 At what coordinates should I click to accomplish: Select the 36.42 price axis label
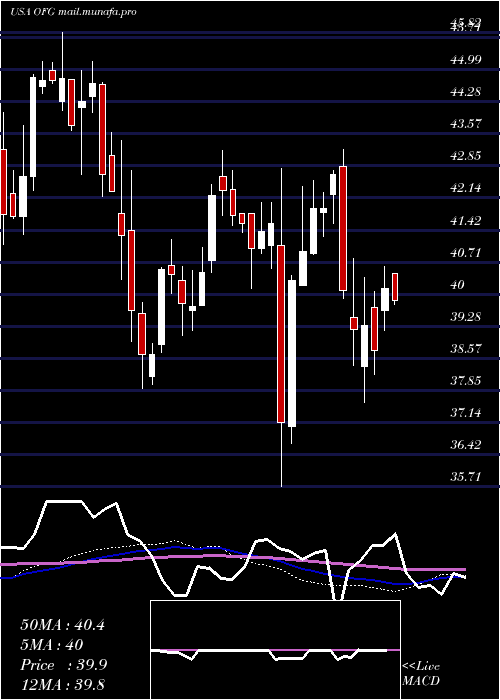click(x=466, y=445)
